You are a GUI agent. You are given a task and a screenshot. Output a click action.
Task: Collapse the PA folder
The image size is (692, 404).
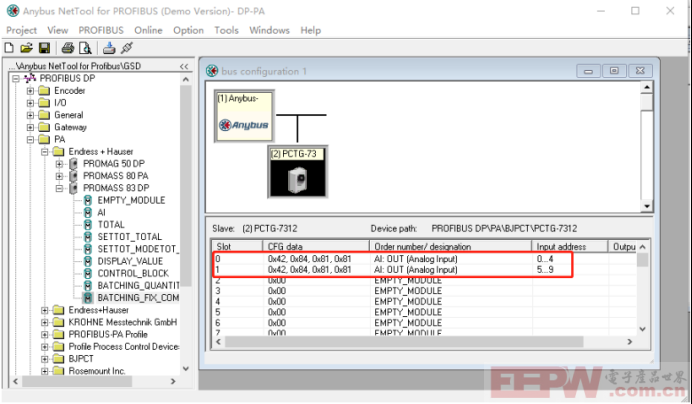point(30,140)
